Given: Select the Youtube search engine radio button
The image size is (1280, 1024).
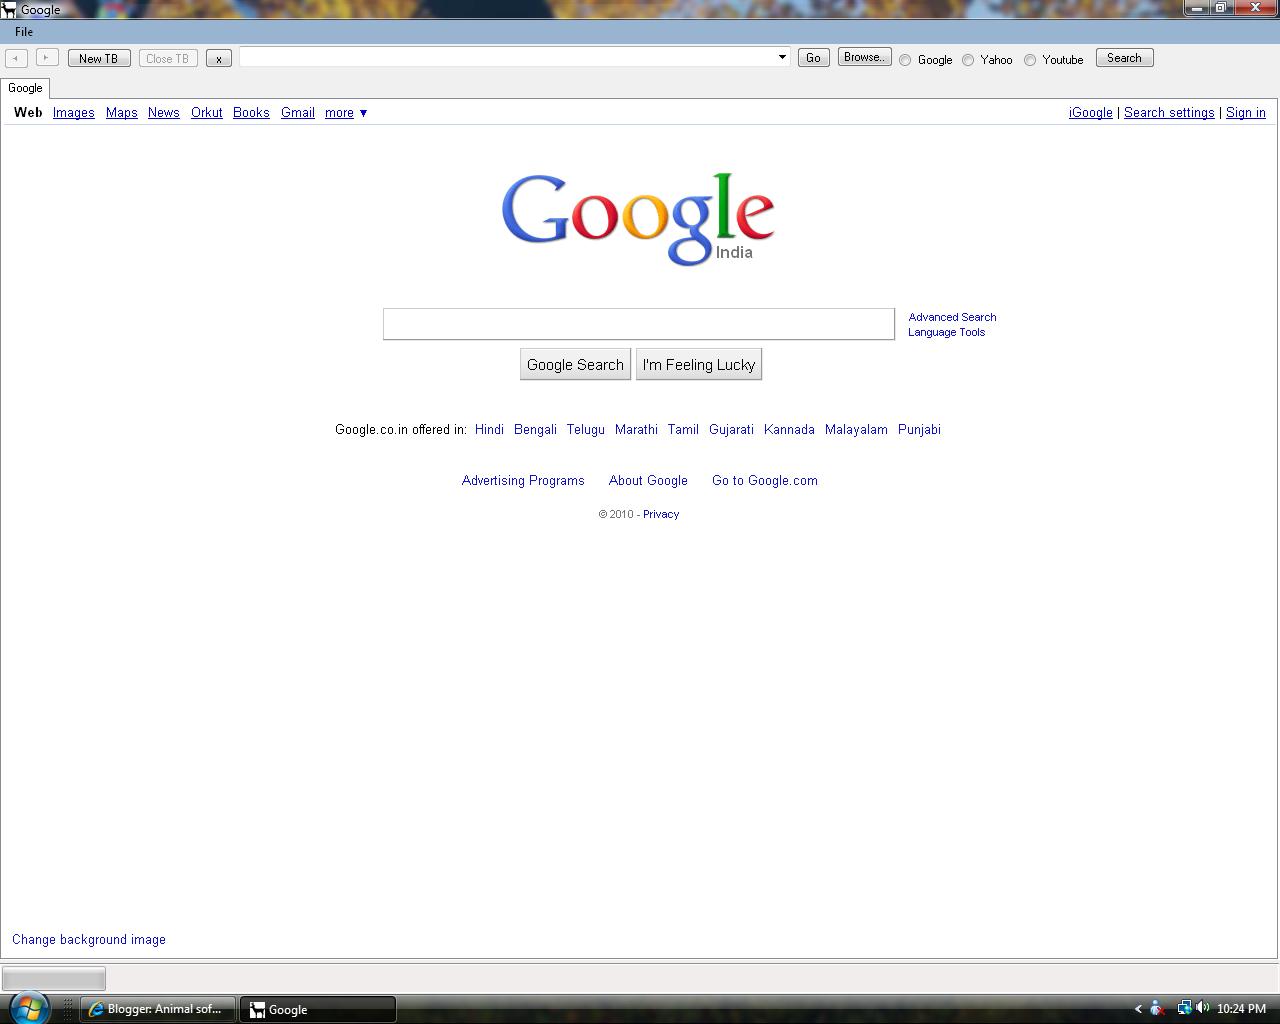Looking at the screenshot, I should pyautogui.click(x=1030, y=60).
